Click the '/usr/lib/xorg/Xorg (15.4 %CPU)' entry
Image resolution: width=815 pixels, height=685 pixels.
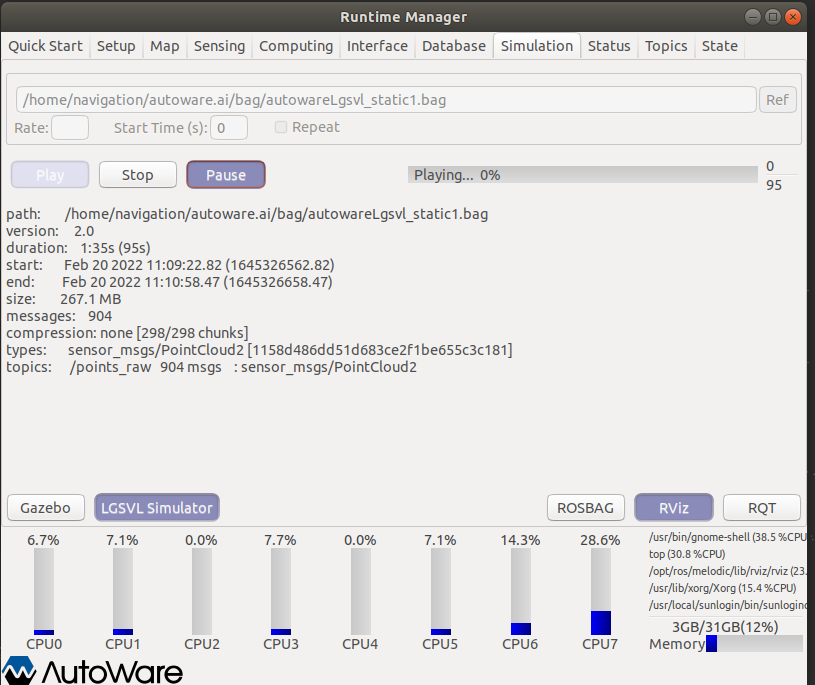click(722, 588)
